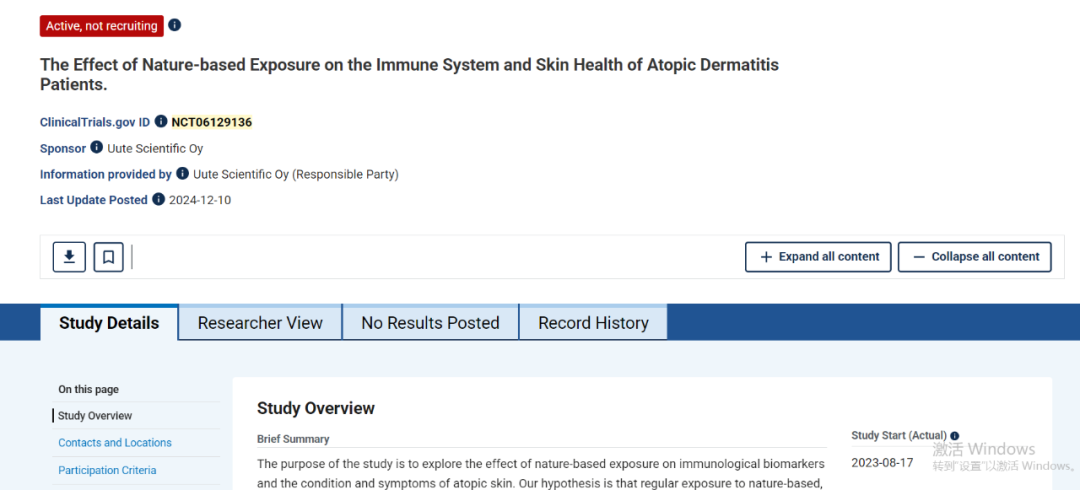Click the Active, not recruiting status badge
This screenshot has width=1080, height=490.
(x=101, y=26)
